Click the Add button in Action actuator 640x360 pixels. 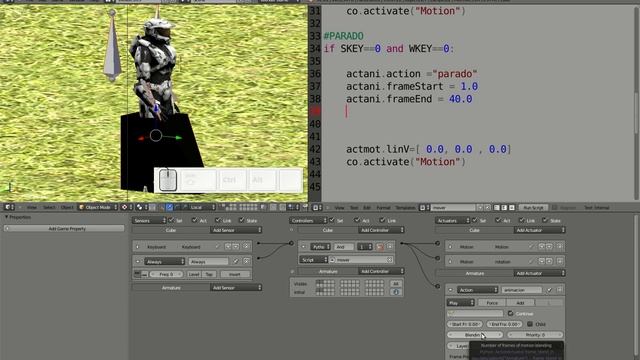(x=520, y=303)
